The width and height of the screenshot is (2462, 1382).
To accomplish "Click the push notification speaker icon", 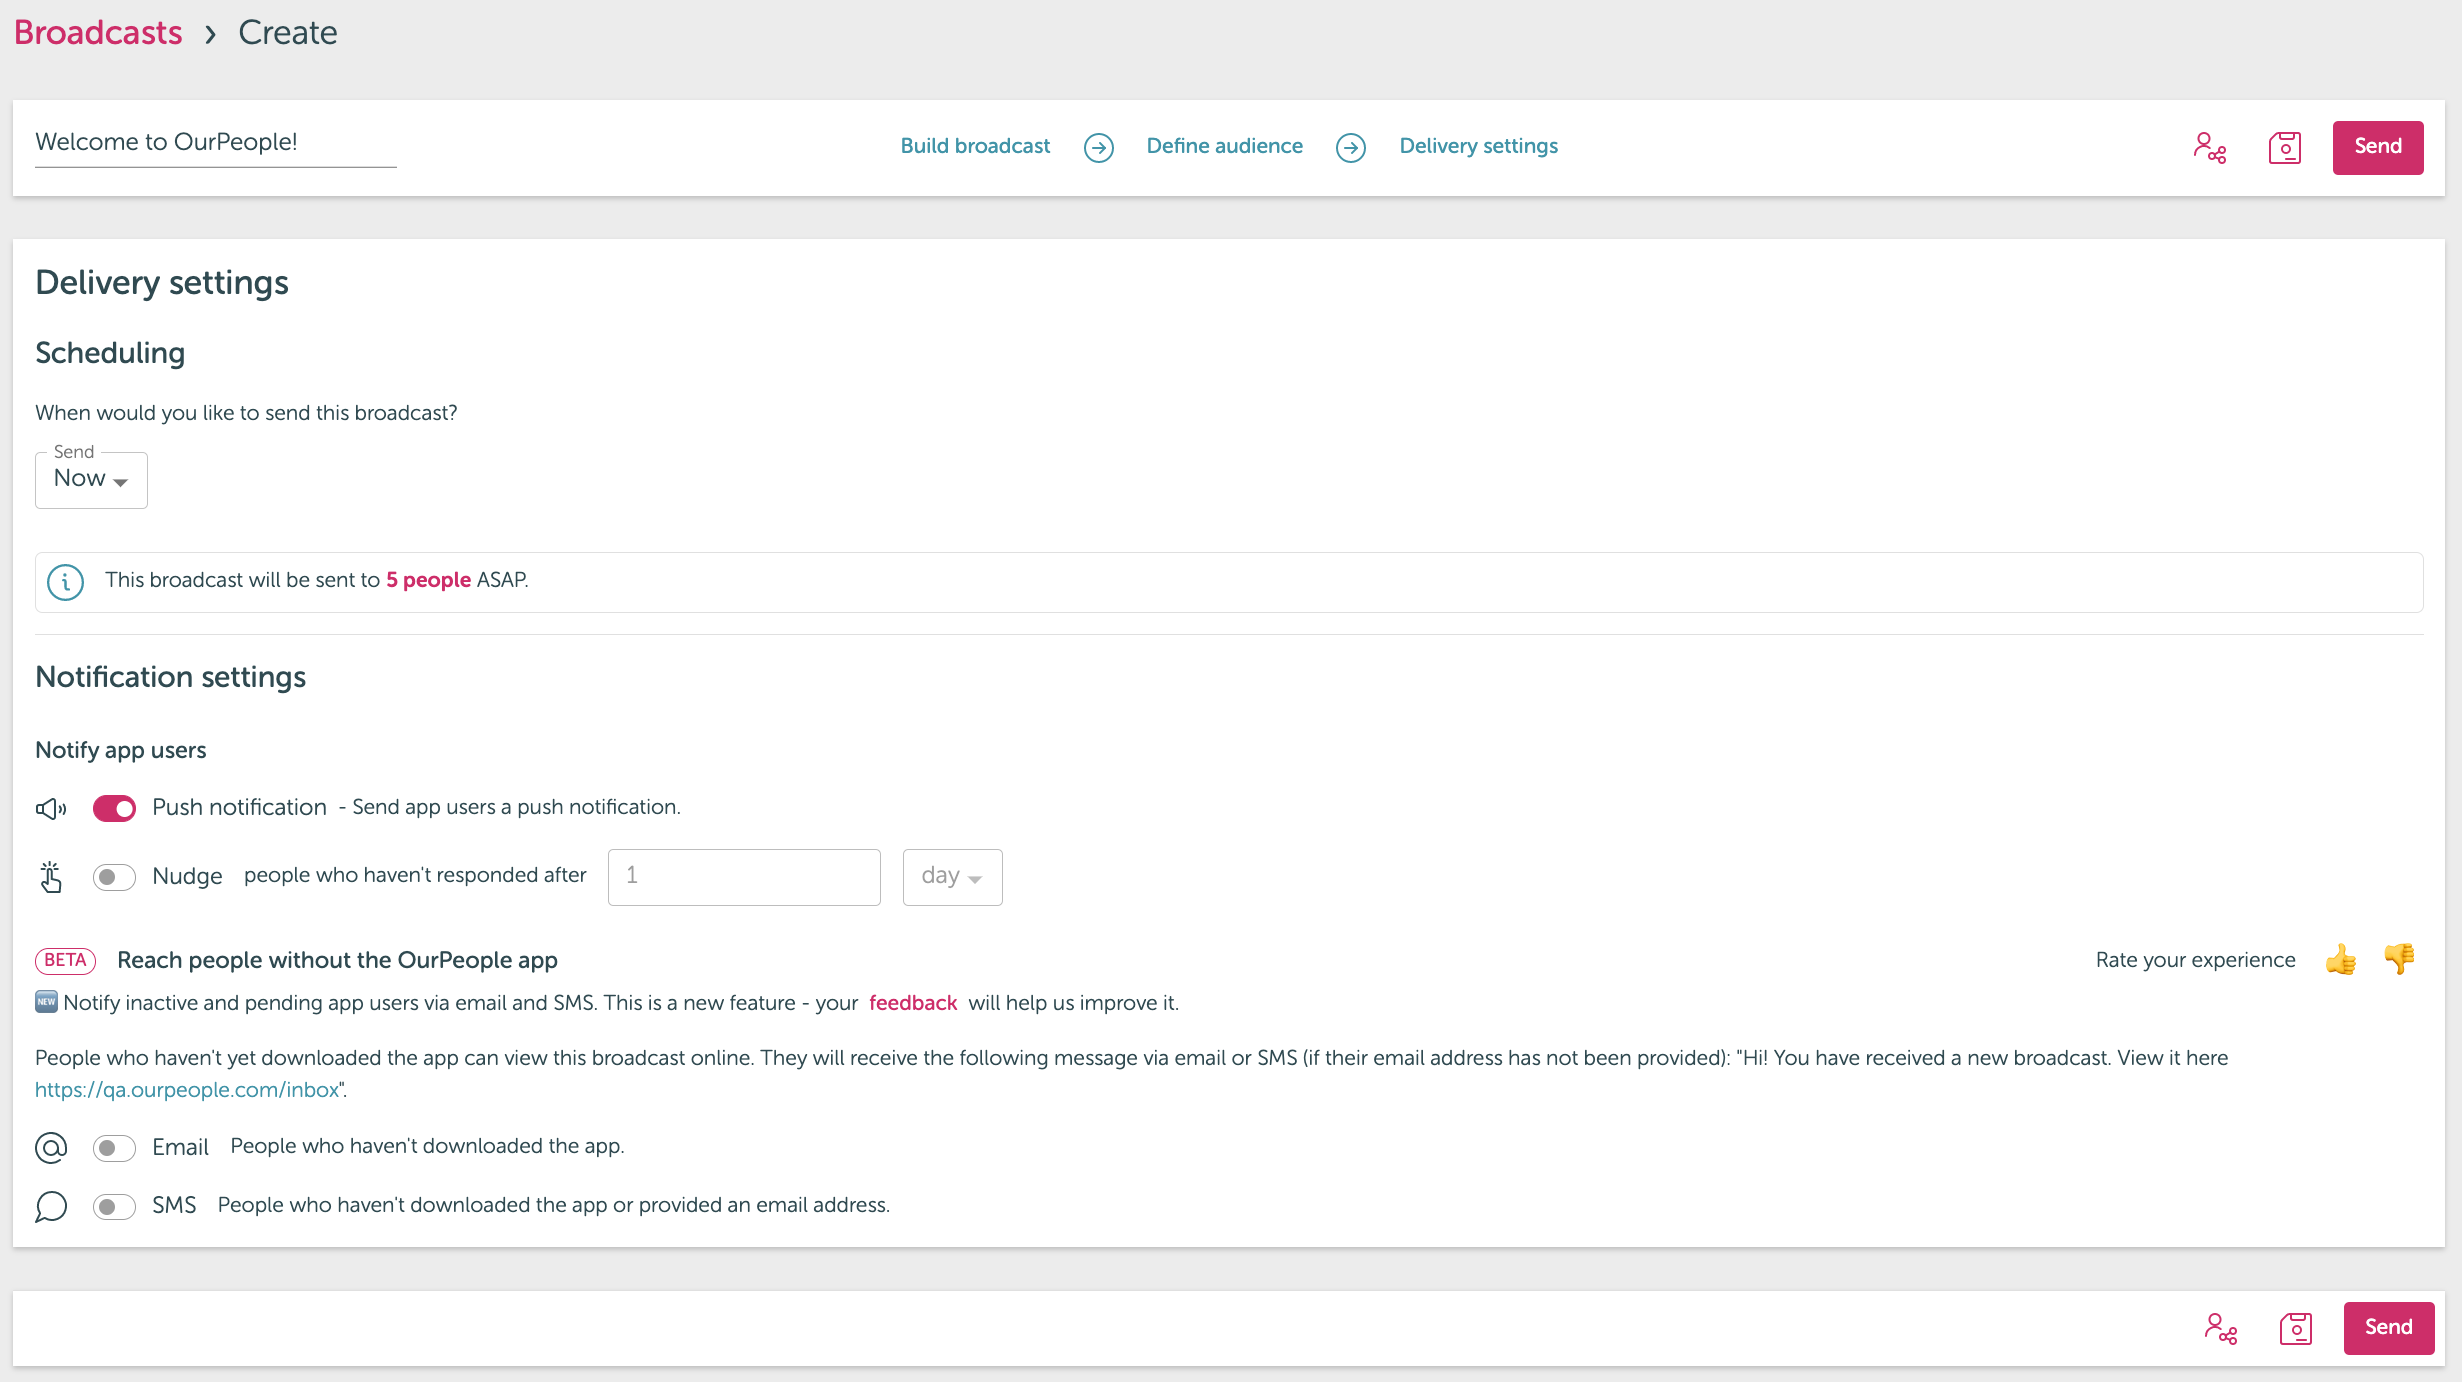I will coord(51,808).
